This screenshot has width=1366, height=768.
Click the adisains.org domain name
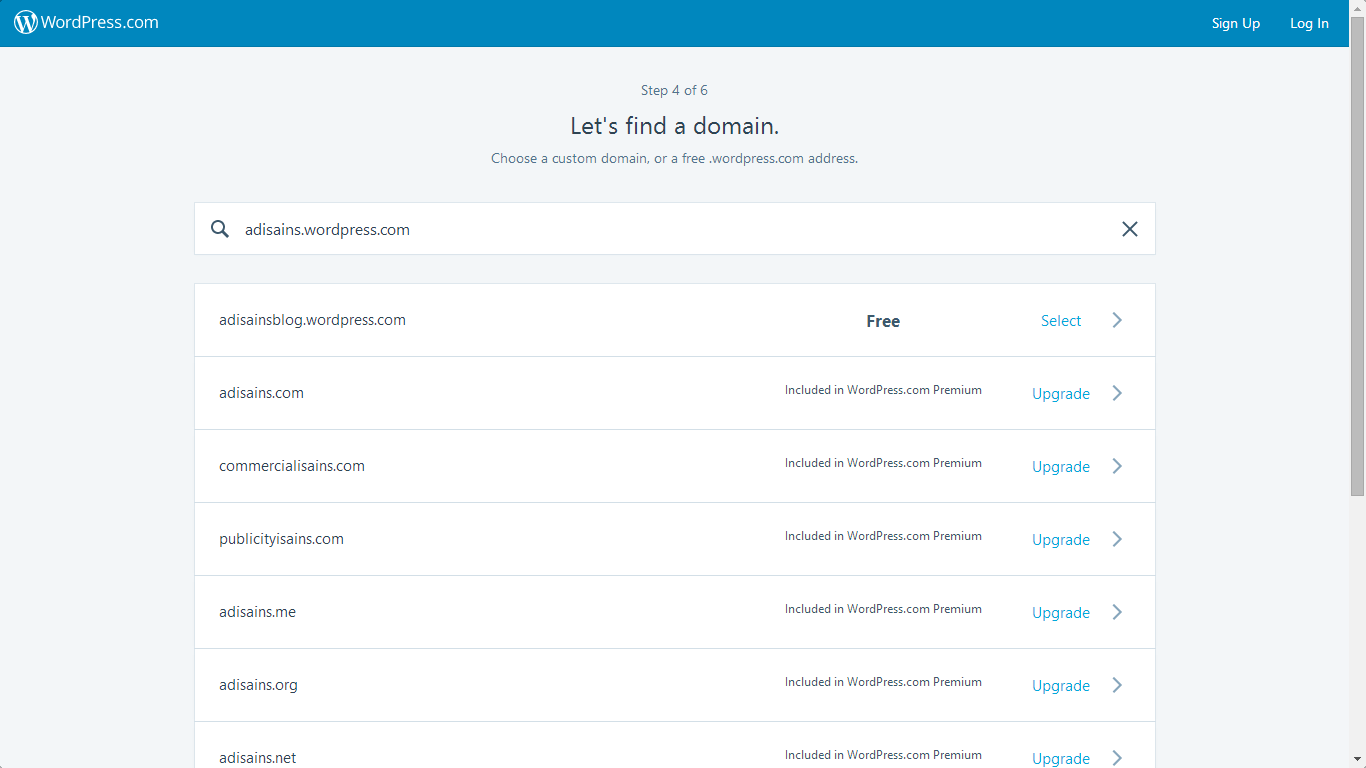pyautogui.click(x=258, y=685)
